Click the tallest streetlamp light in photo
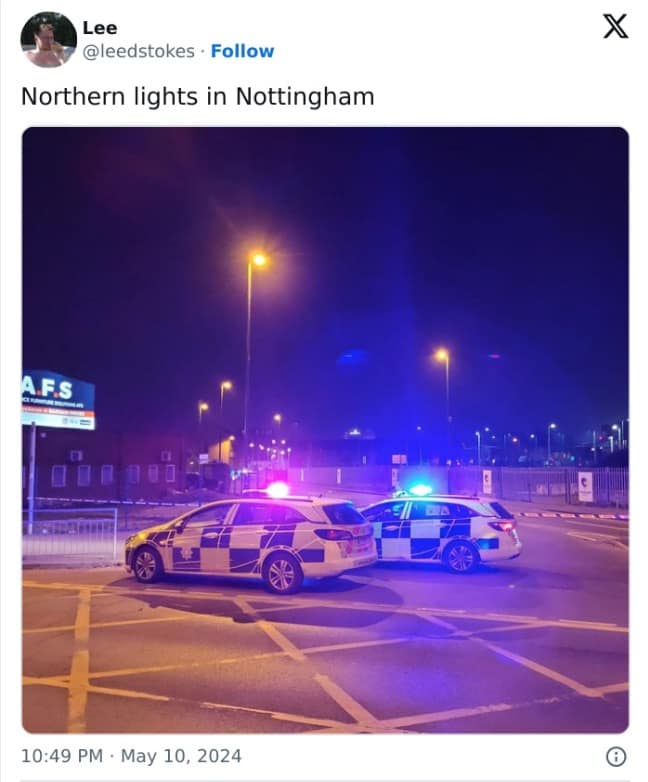This screenshot has width=648, height=782. coord(259,259)
